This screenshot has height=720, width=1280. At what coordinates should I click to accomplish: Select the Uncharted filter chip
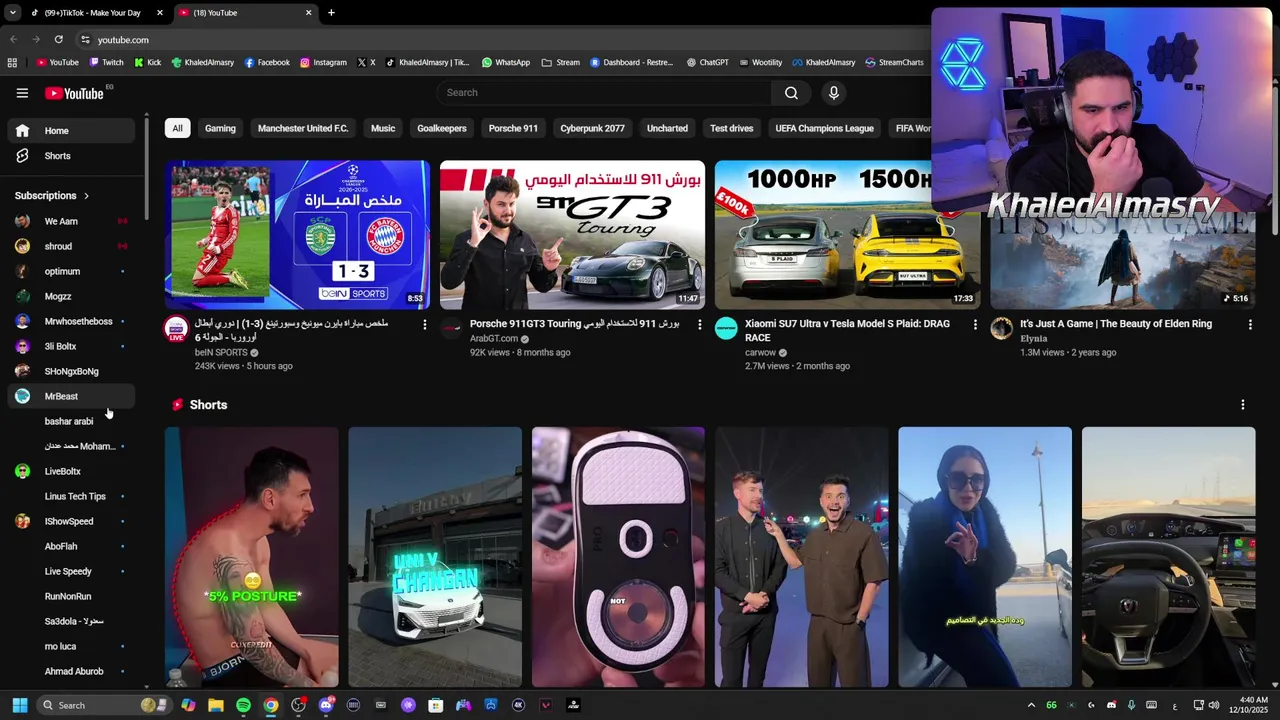coord(667,128)
